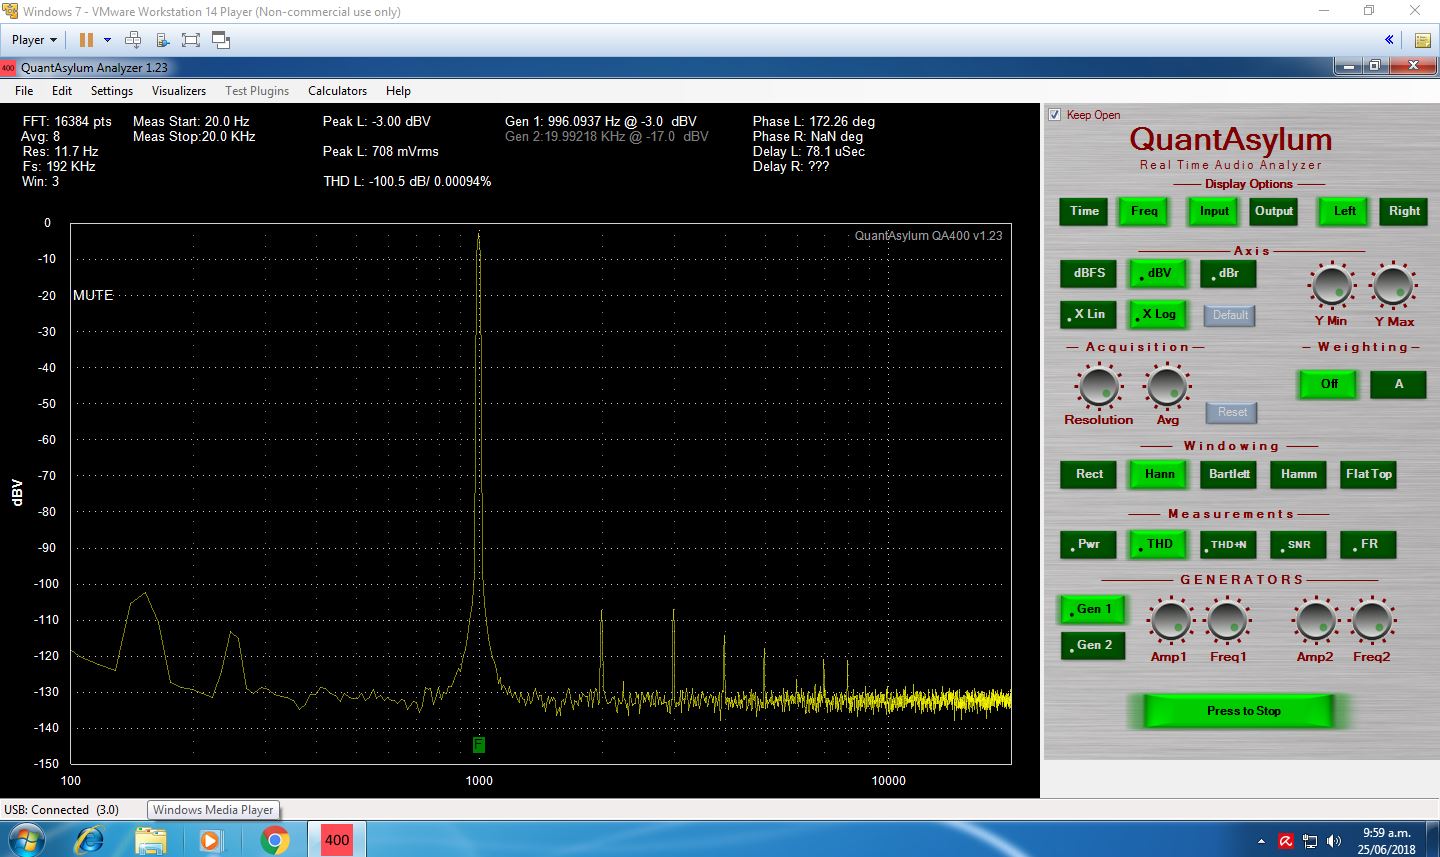Click the Freq1 generator knob
Viewport: 1440px width, 857px height.
(x=1227, y=621)
